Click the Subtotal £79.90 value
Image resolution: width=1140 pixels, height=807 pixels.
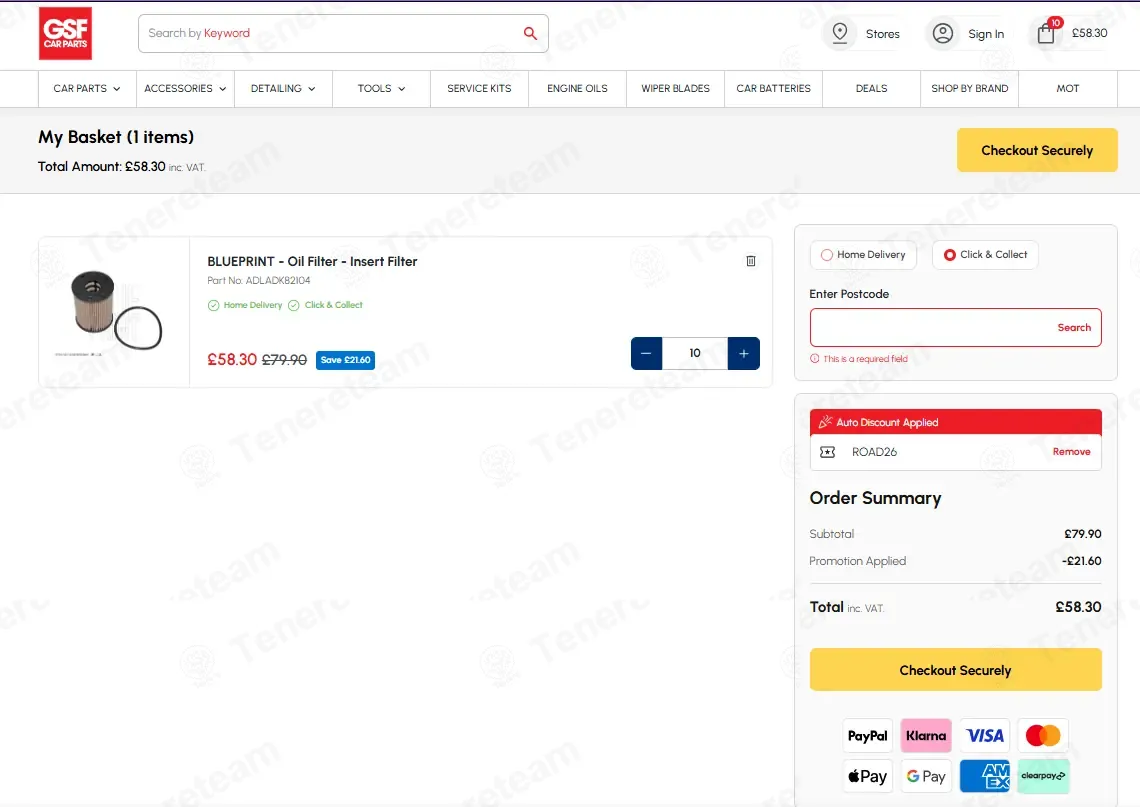tap(1083, 534)
